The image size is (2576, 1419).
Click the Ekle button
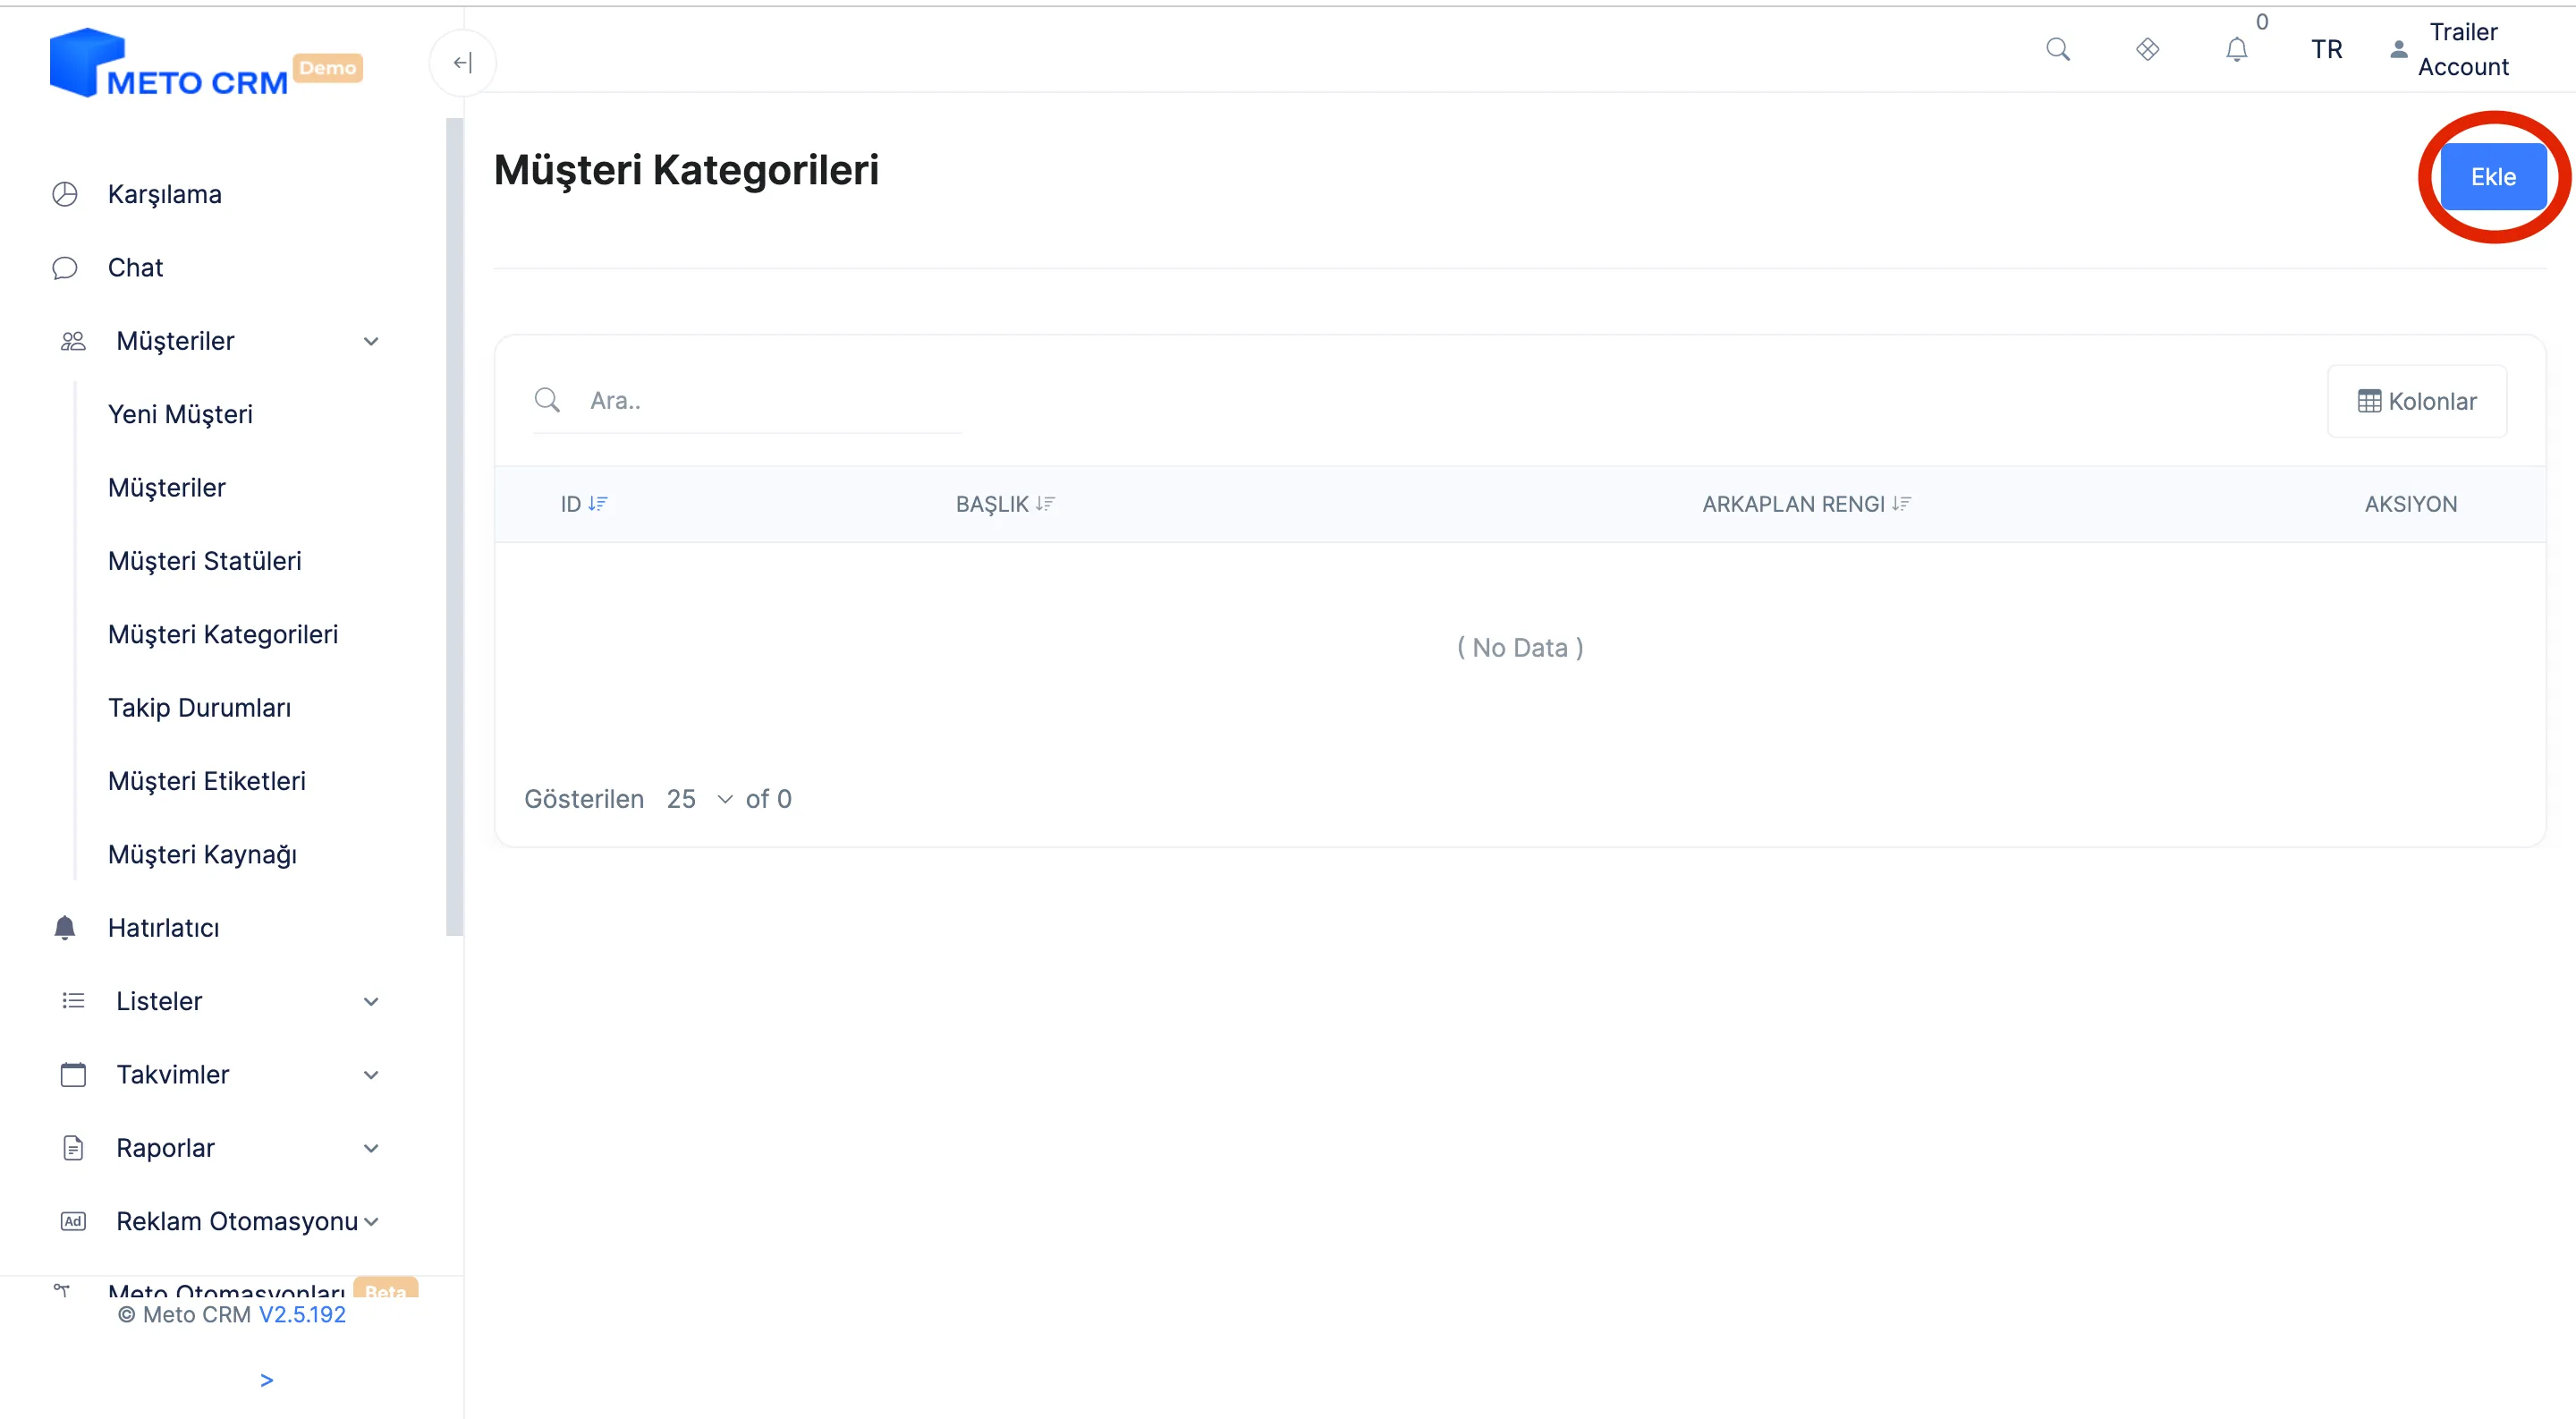tap(2493, 177)
